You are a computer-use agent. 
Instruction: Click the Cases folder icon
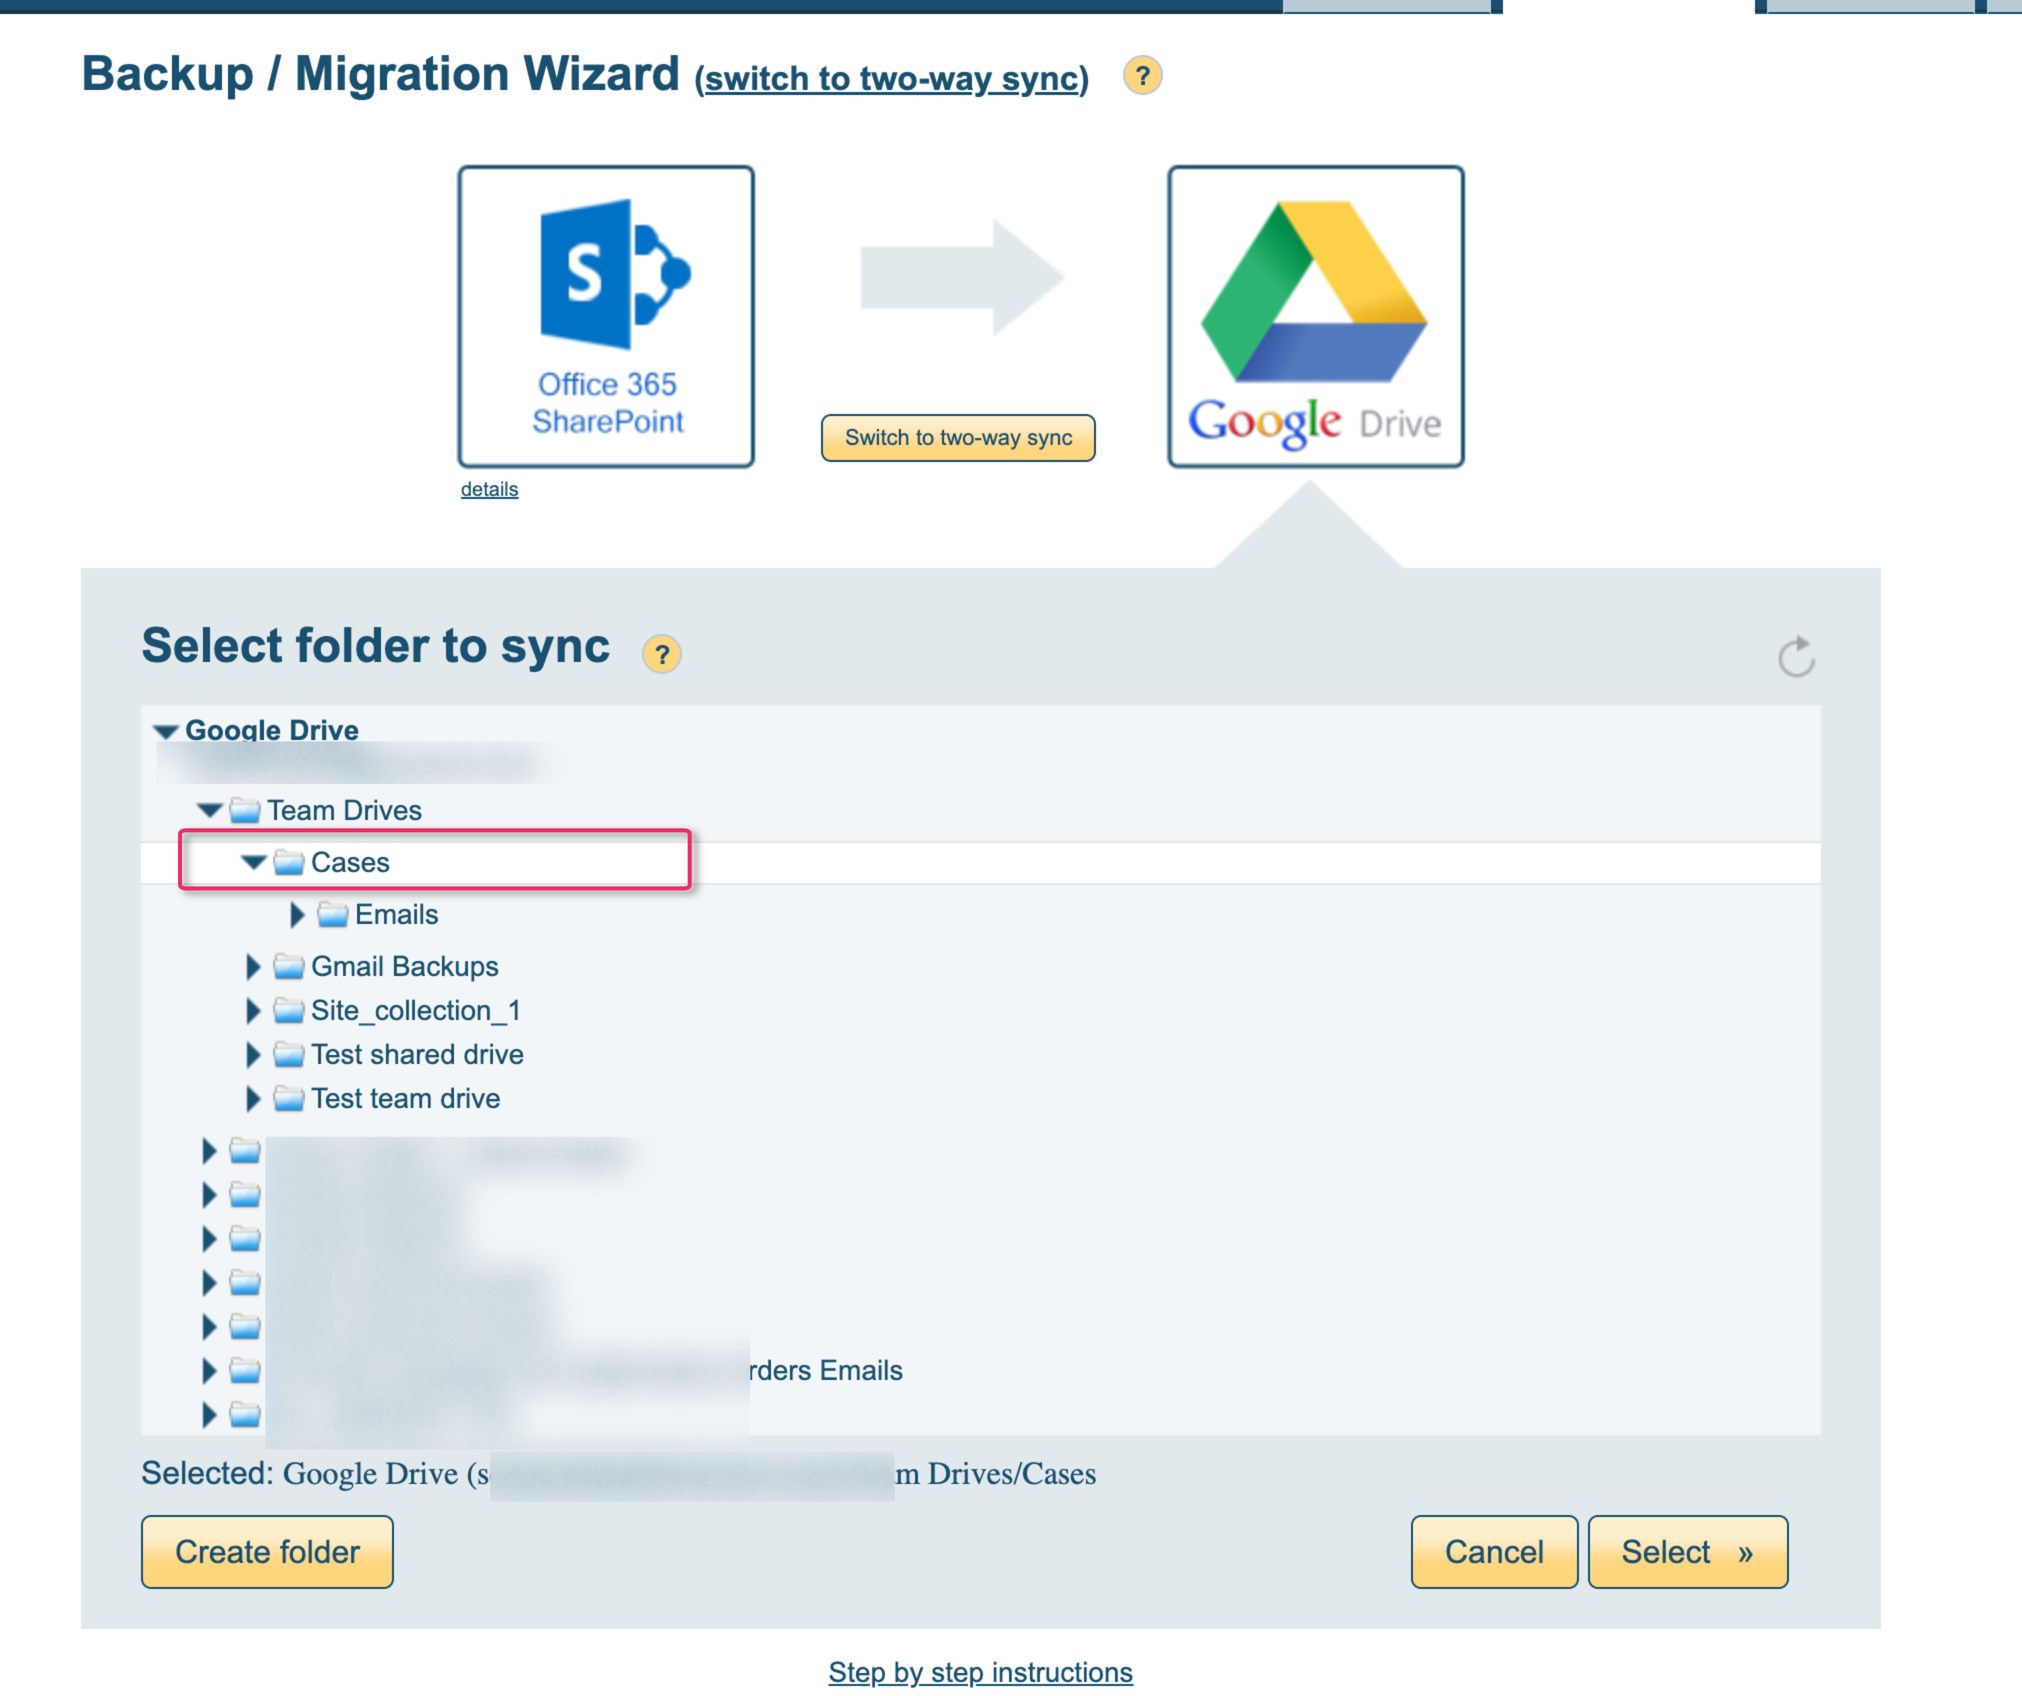pyautogui.click(x=288, y=861)
